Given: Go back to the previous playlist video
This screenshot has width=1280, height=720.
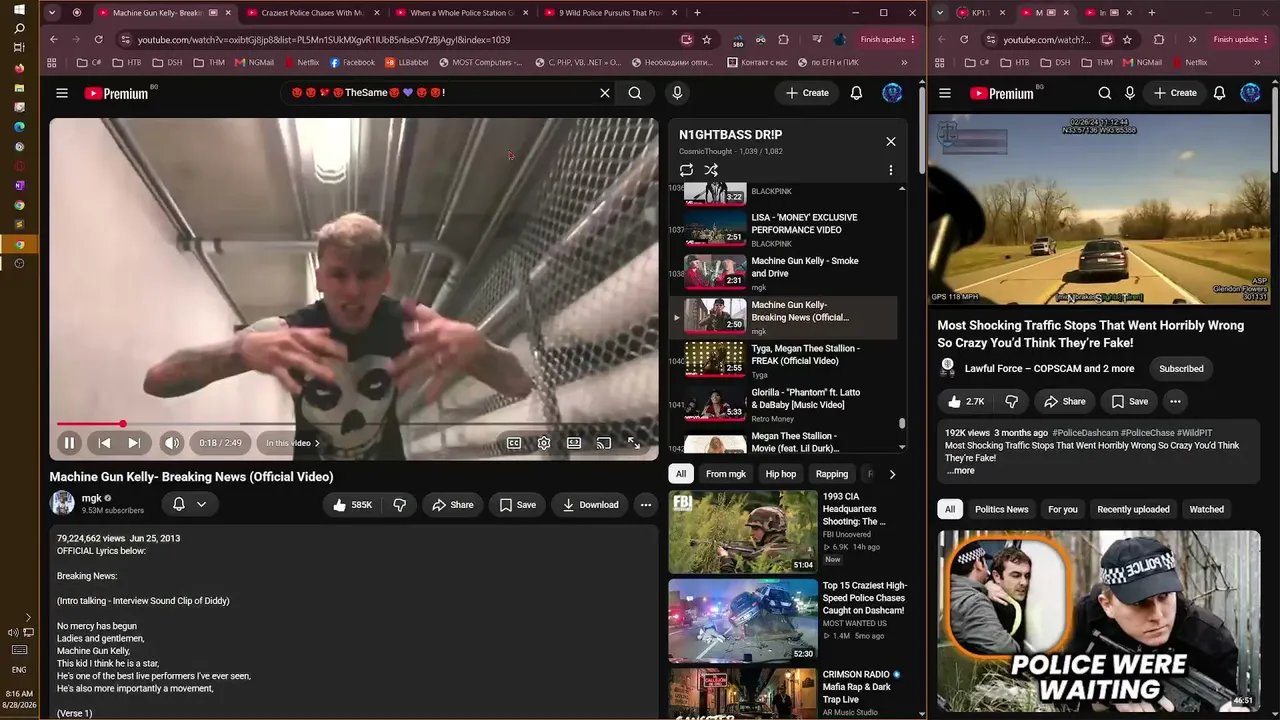Looking at the screenshot, I should [104, 443].
